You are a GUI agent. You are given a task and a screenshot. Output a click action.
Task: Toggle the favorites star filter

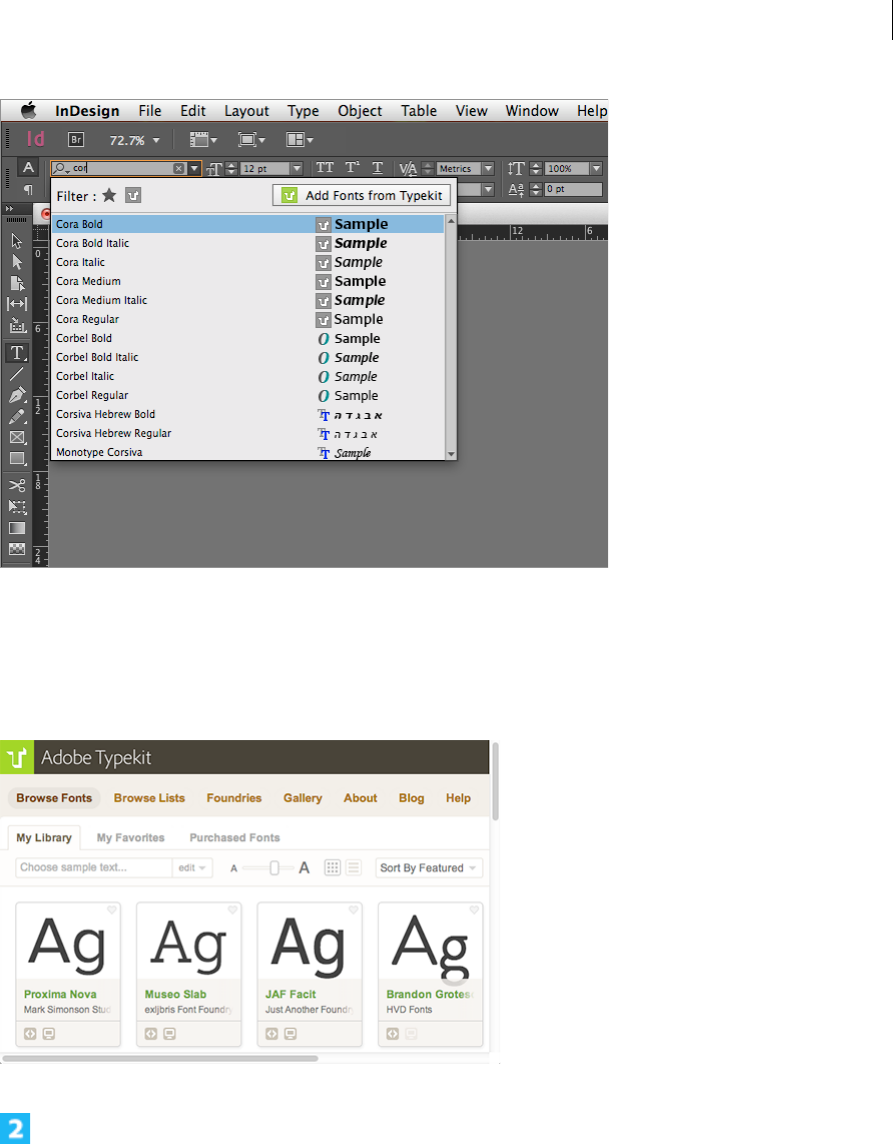[109, 195]
